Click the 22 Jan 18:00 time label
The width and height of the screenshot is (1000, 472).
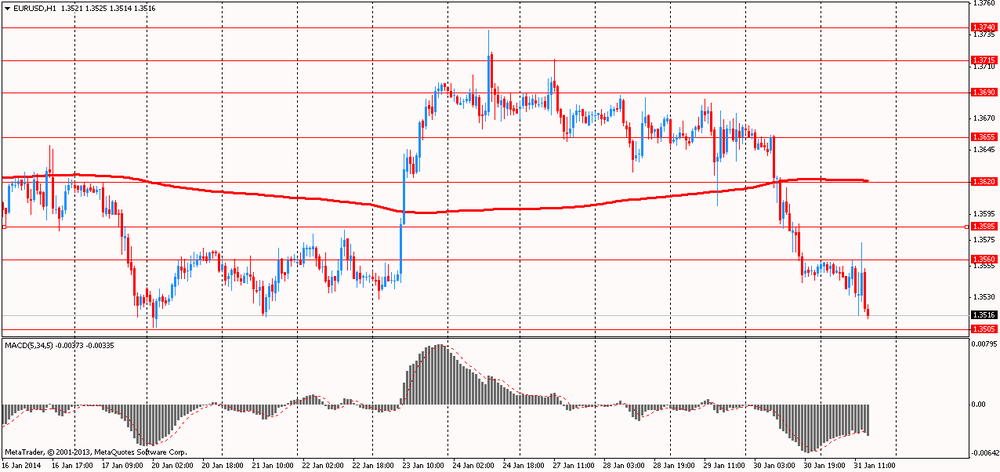pyautogui.click(x=375, y=466)
